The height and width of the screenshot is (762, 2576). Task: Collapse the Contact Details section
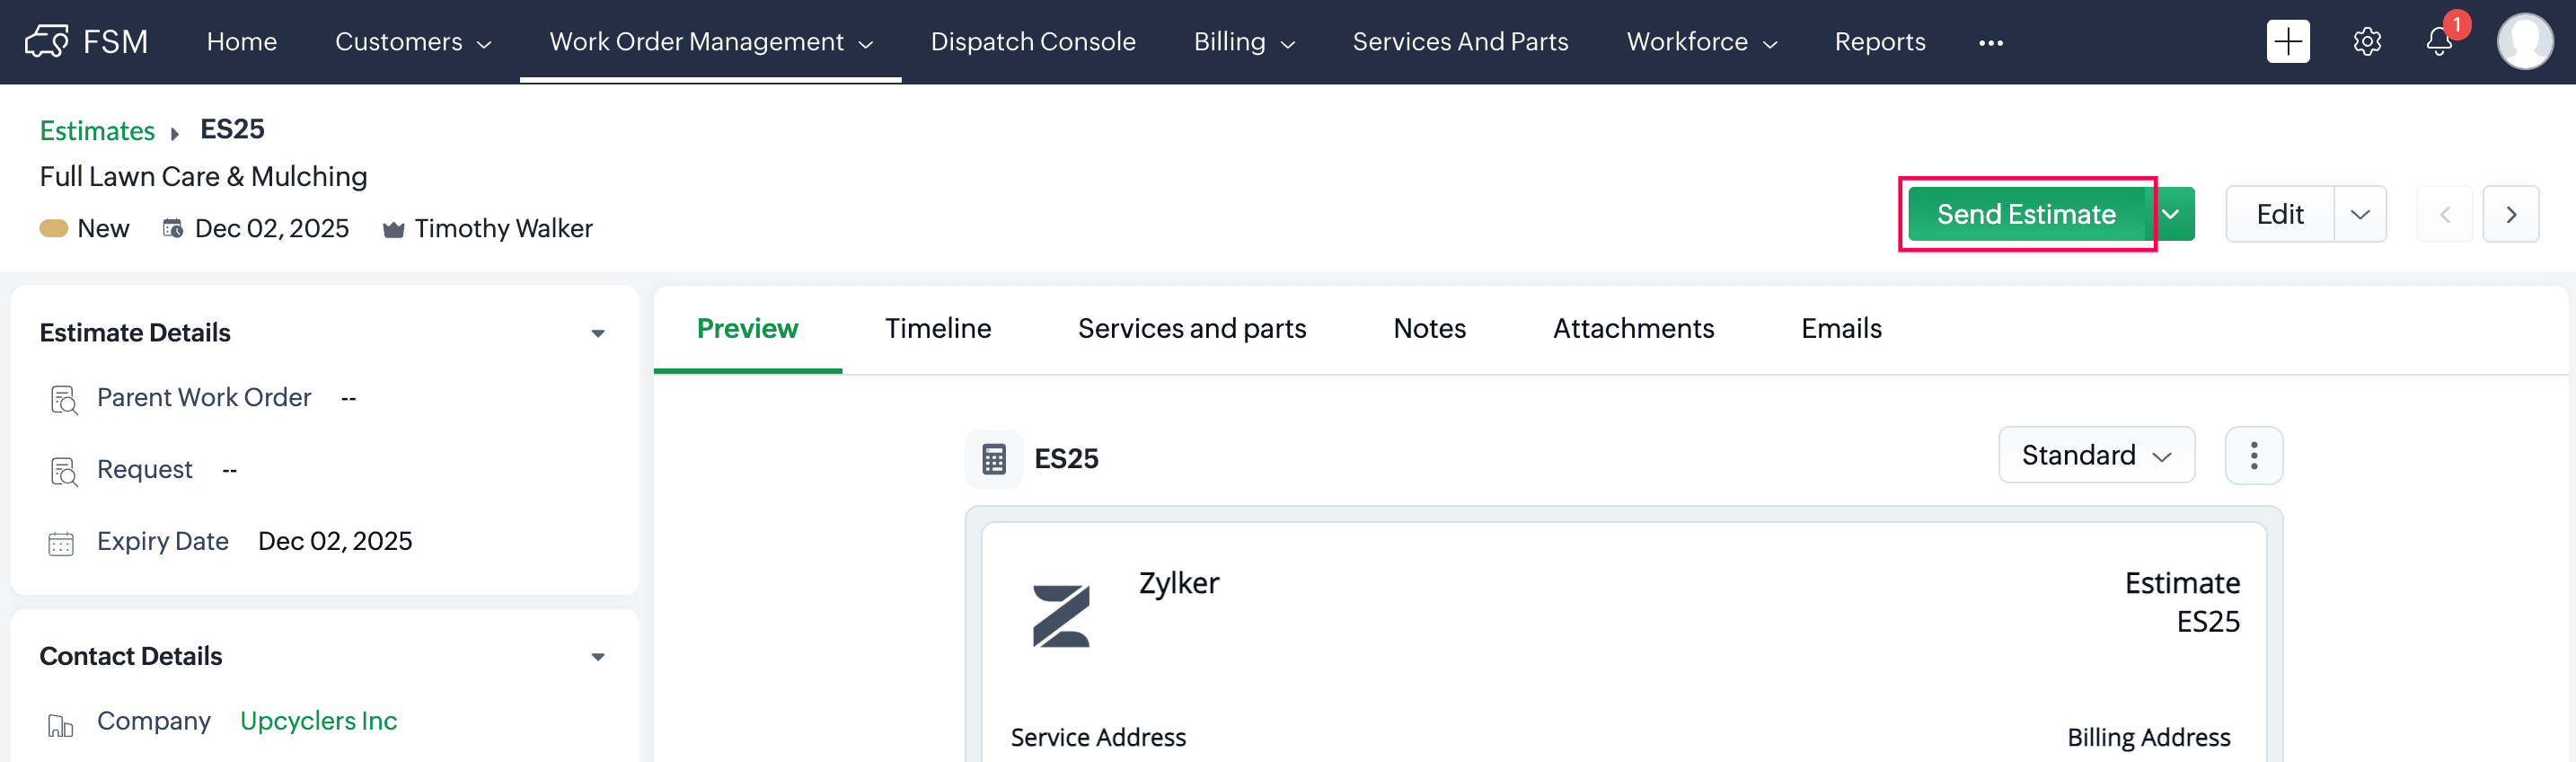tap(598, 657)
